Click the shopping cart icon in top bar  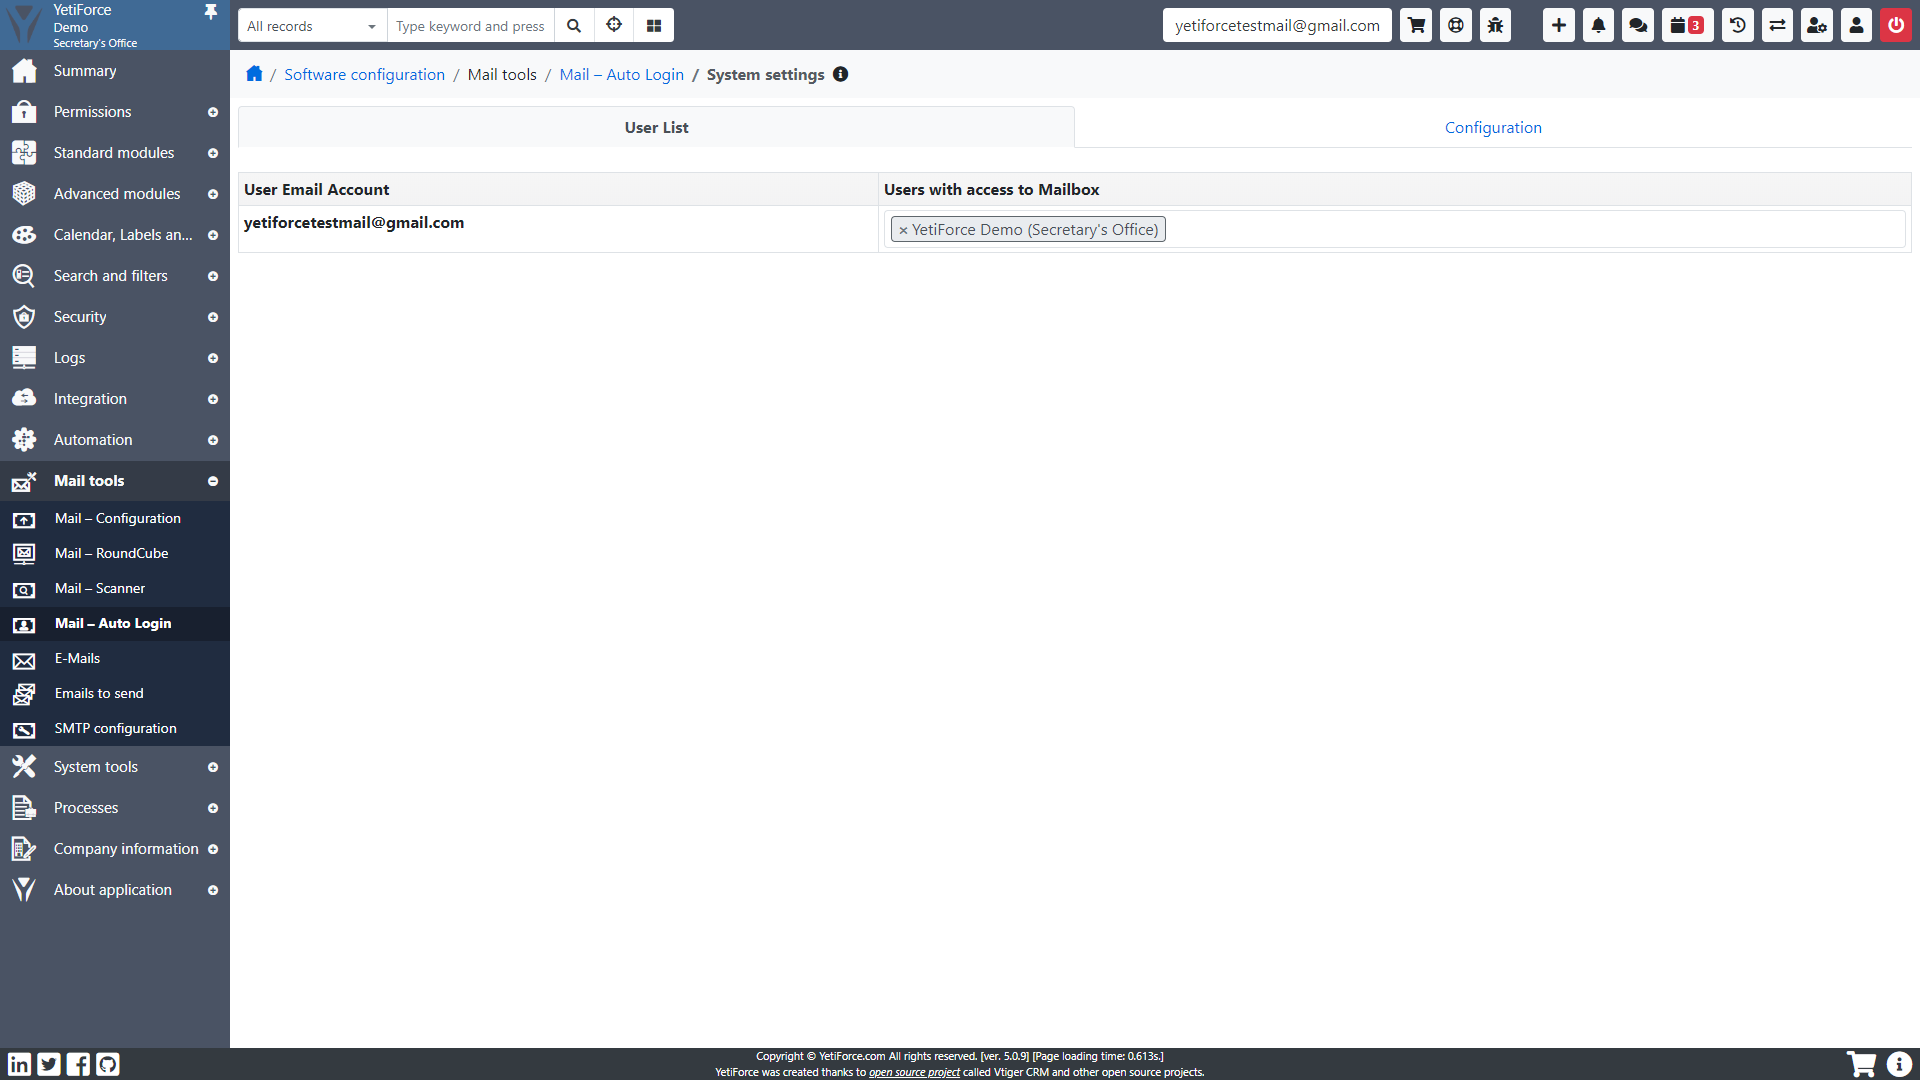(1416, 26)
